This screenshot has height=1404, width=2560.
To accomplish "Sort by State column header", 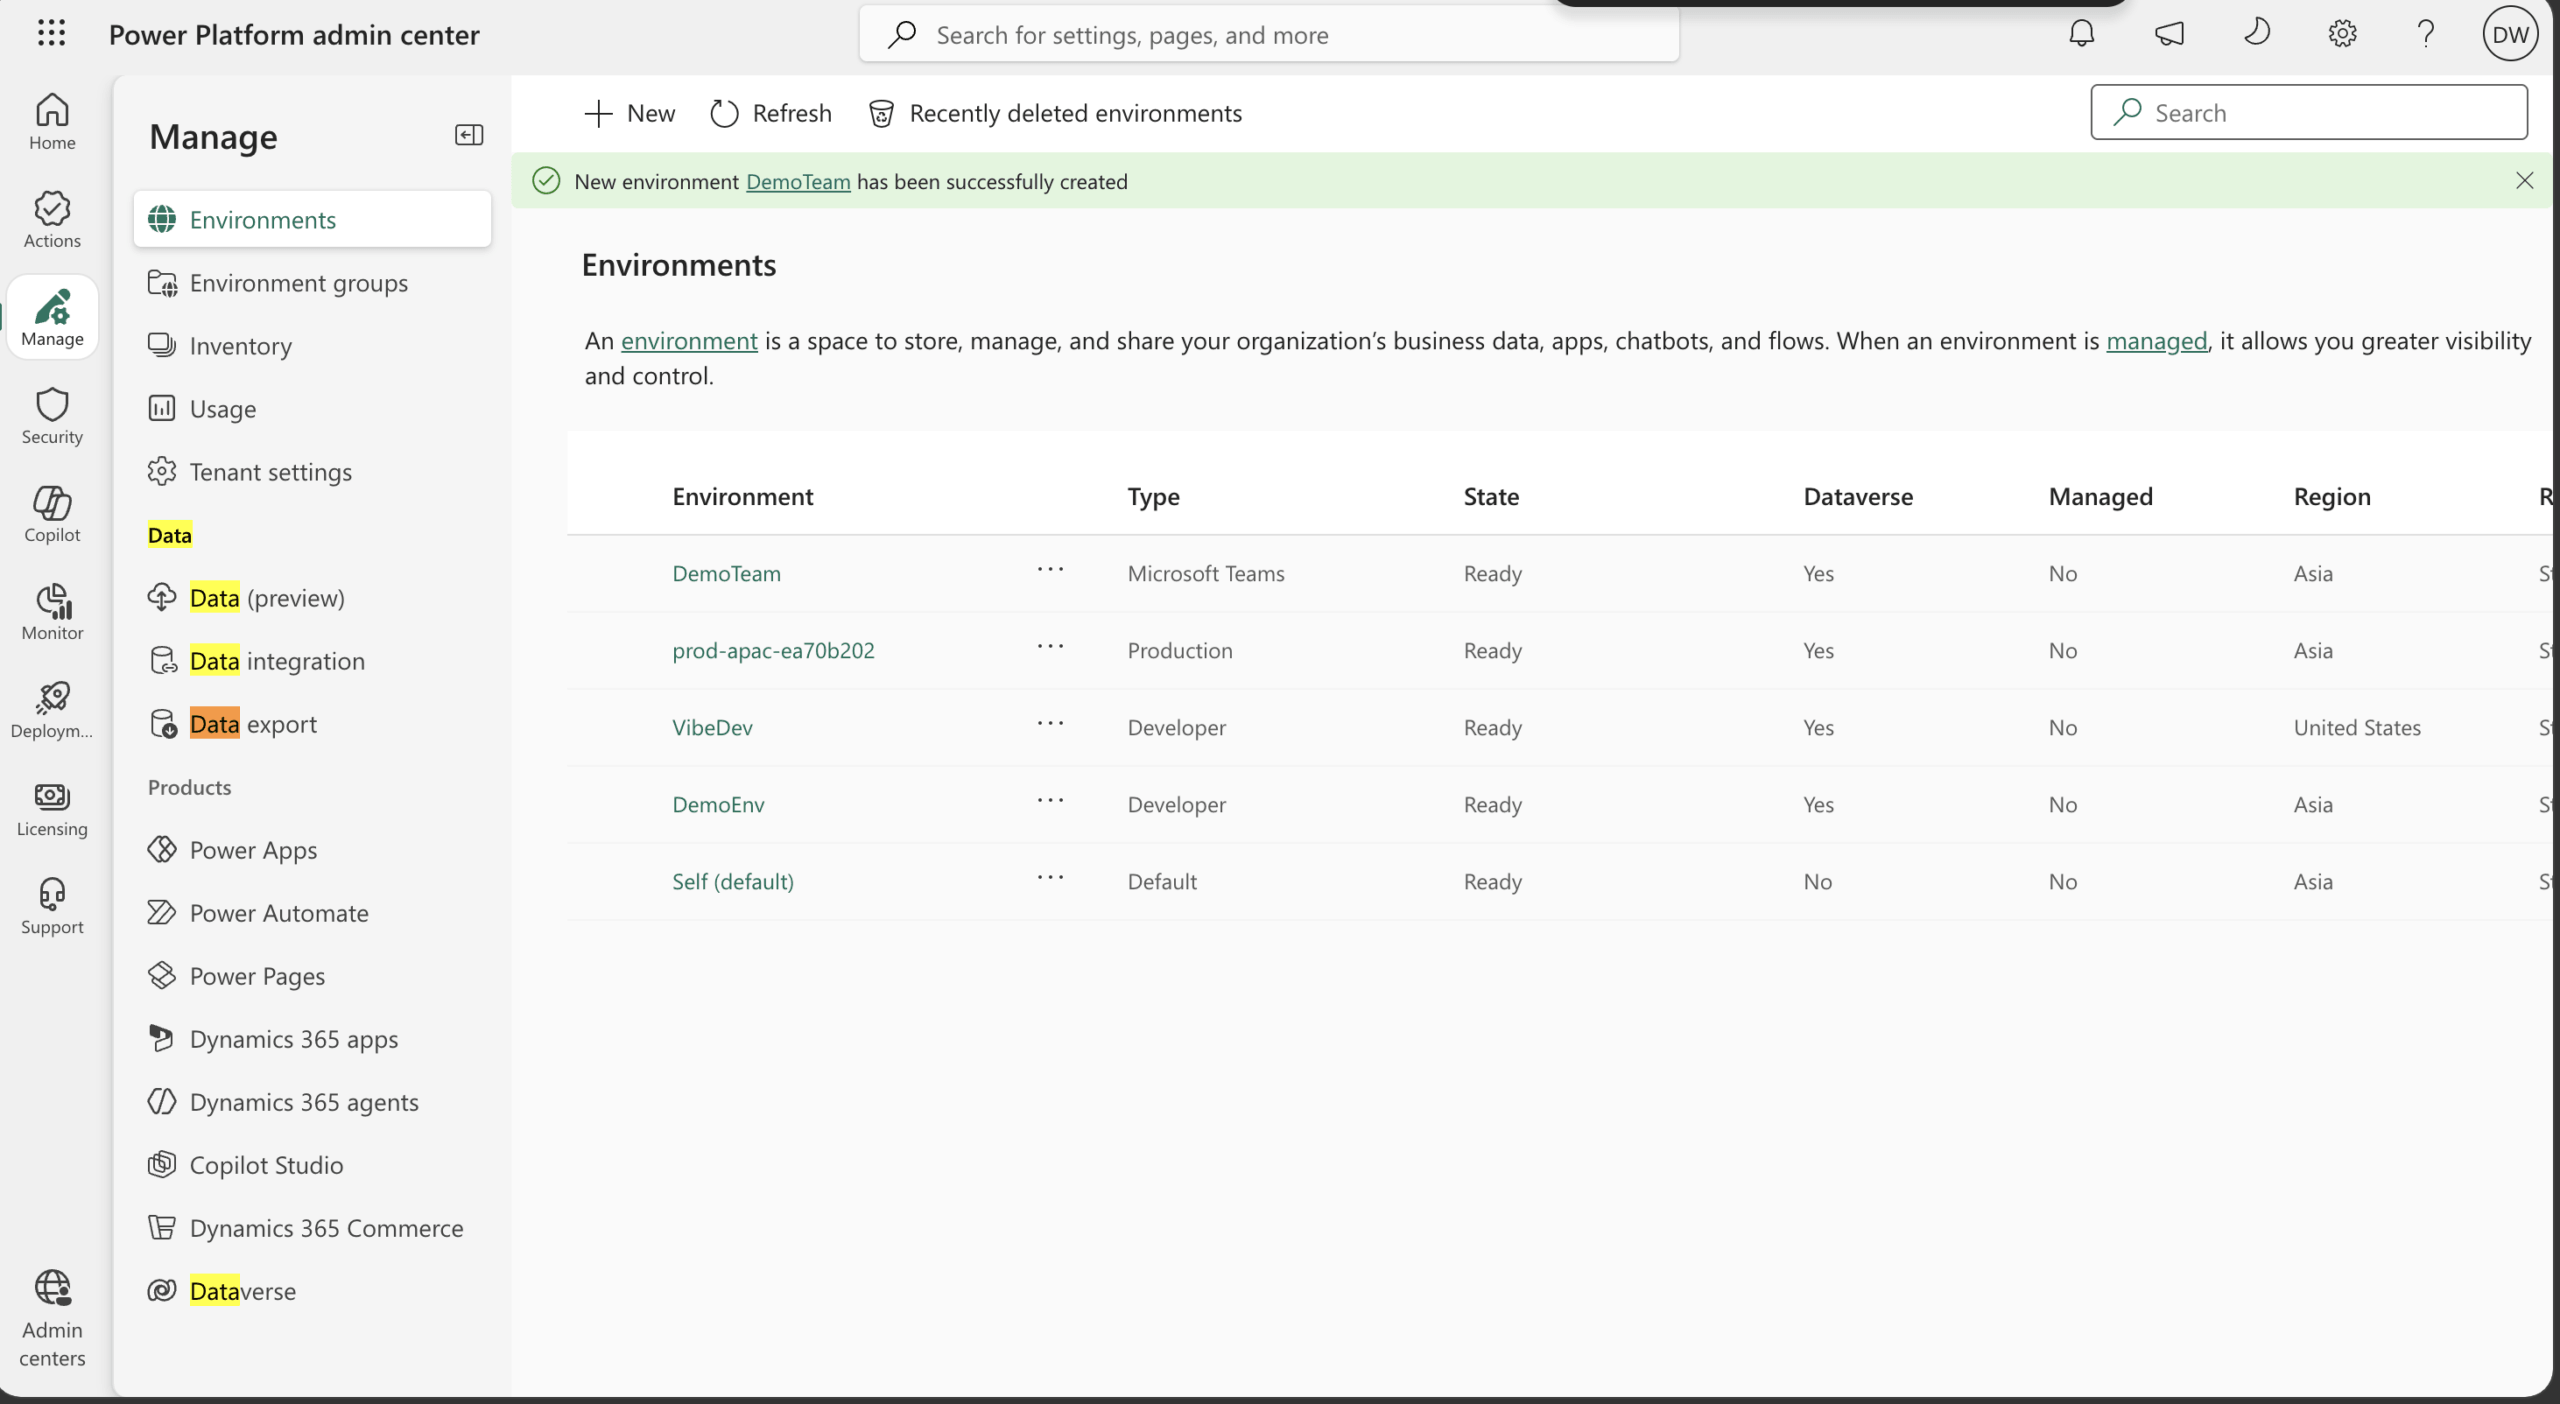I will click(x=1491, y=496).
